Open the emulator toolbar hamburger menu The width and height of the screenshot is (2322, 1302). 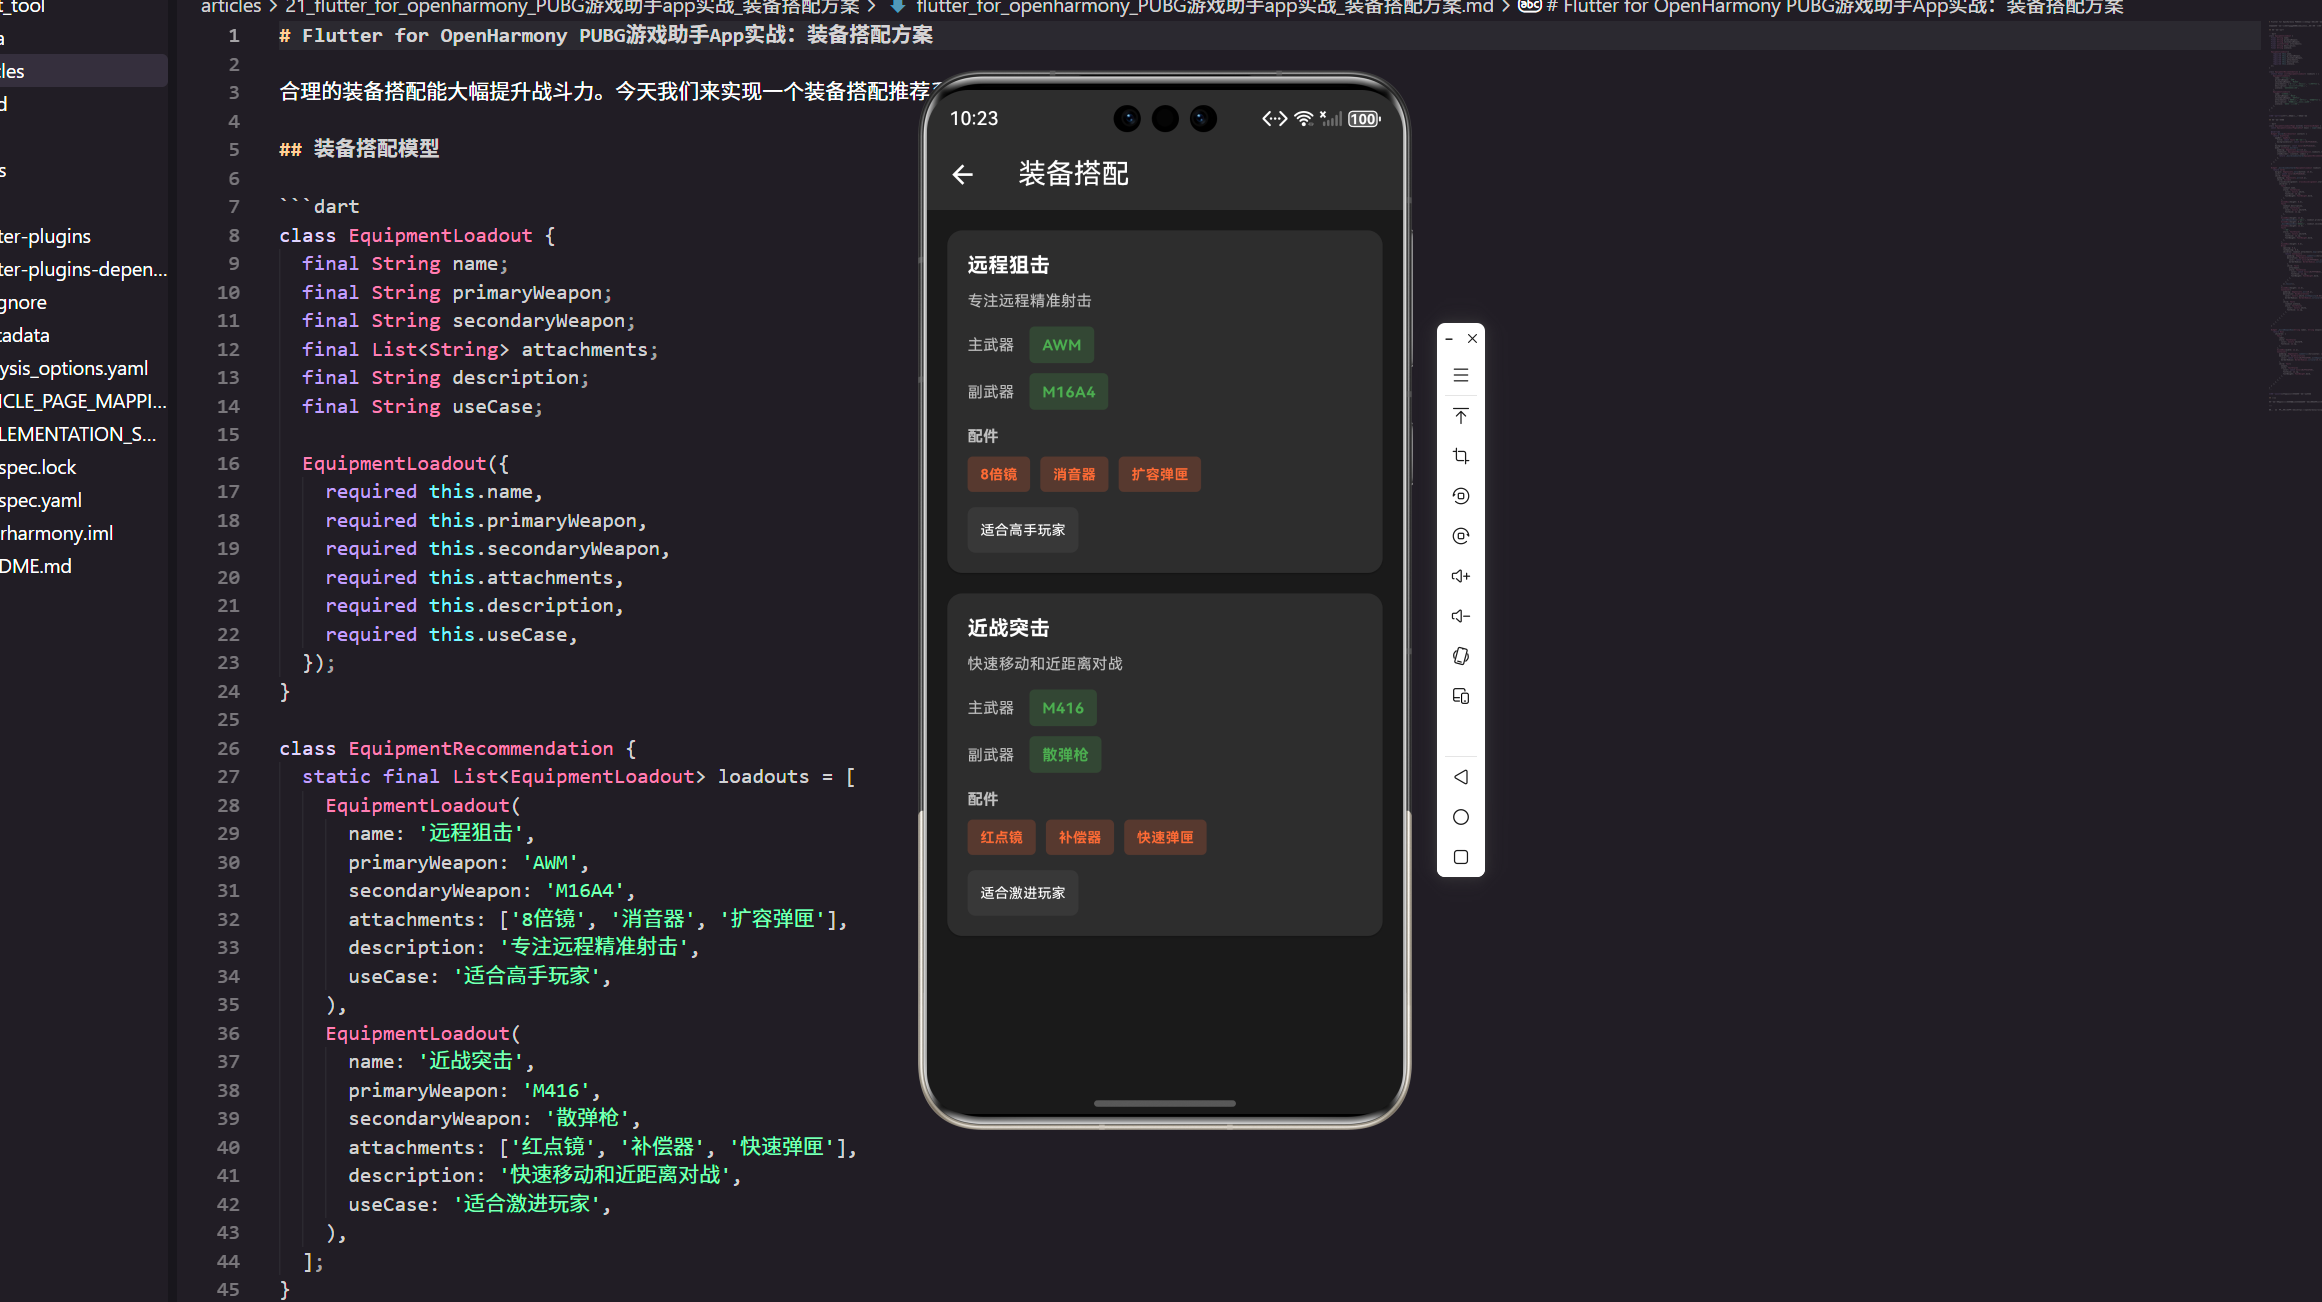tap(1460, 376)
